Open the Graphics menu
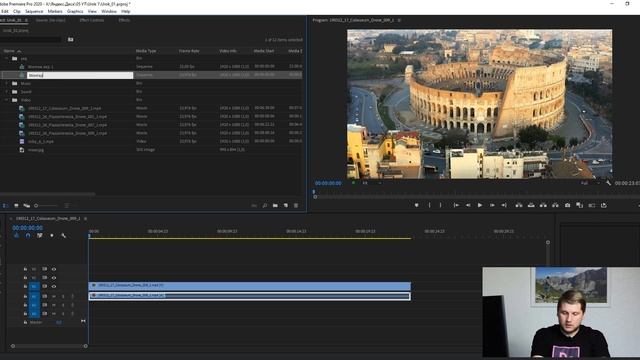 tap(75, 11)
